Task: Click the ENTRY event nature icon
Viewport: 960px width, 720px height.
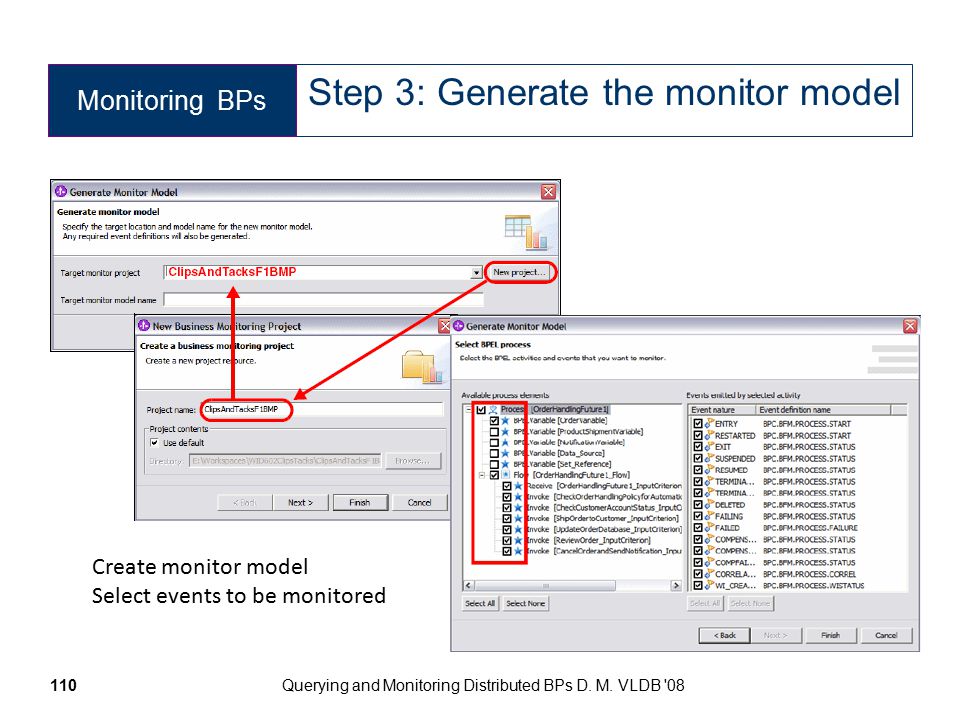Action: tap(710, 424)
